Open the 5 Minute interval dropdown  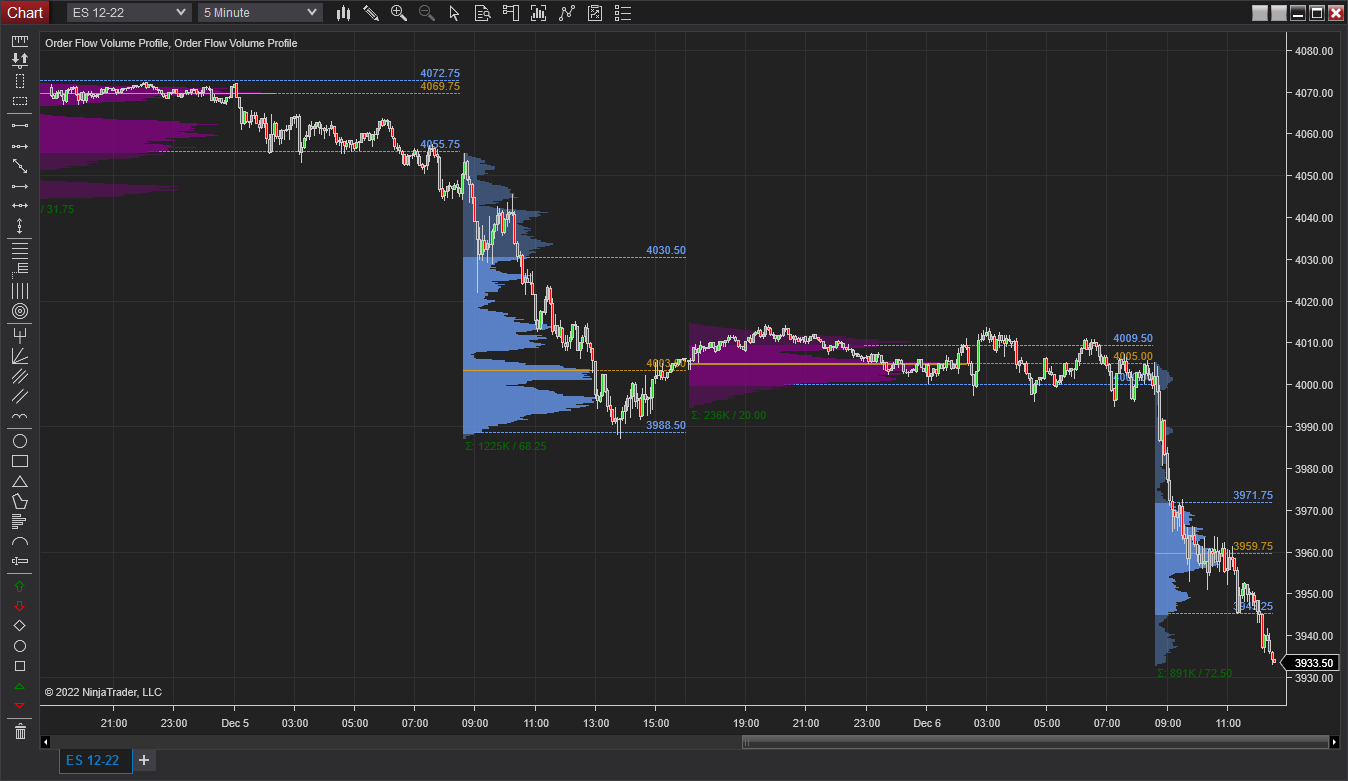click(x=259, y=12)
